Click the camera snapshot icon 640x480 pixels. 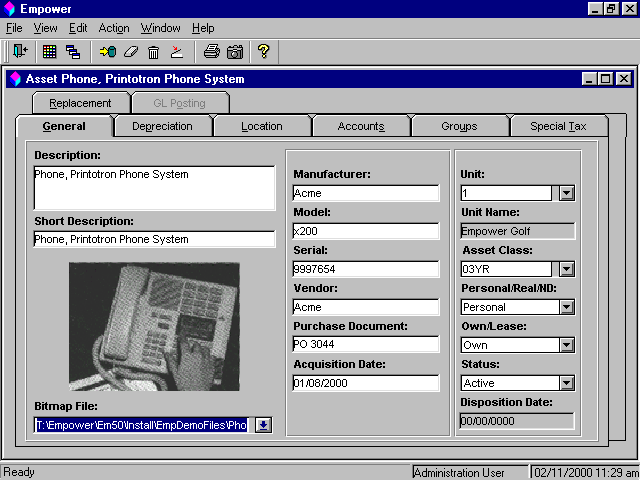point(235,52)
